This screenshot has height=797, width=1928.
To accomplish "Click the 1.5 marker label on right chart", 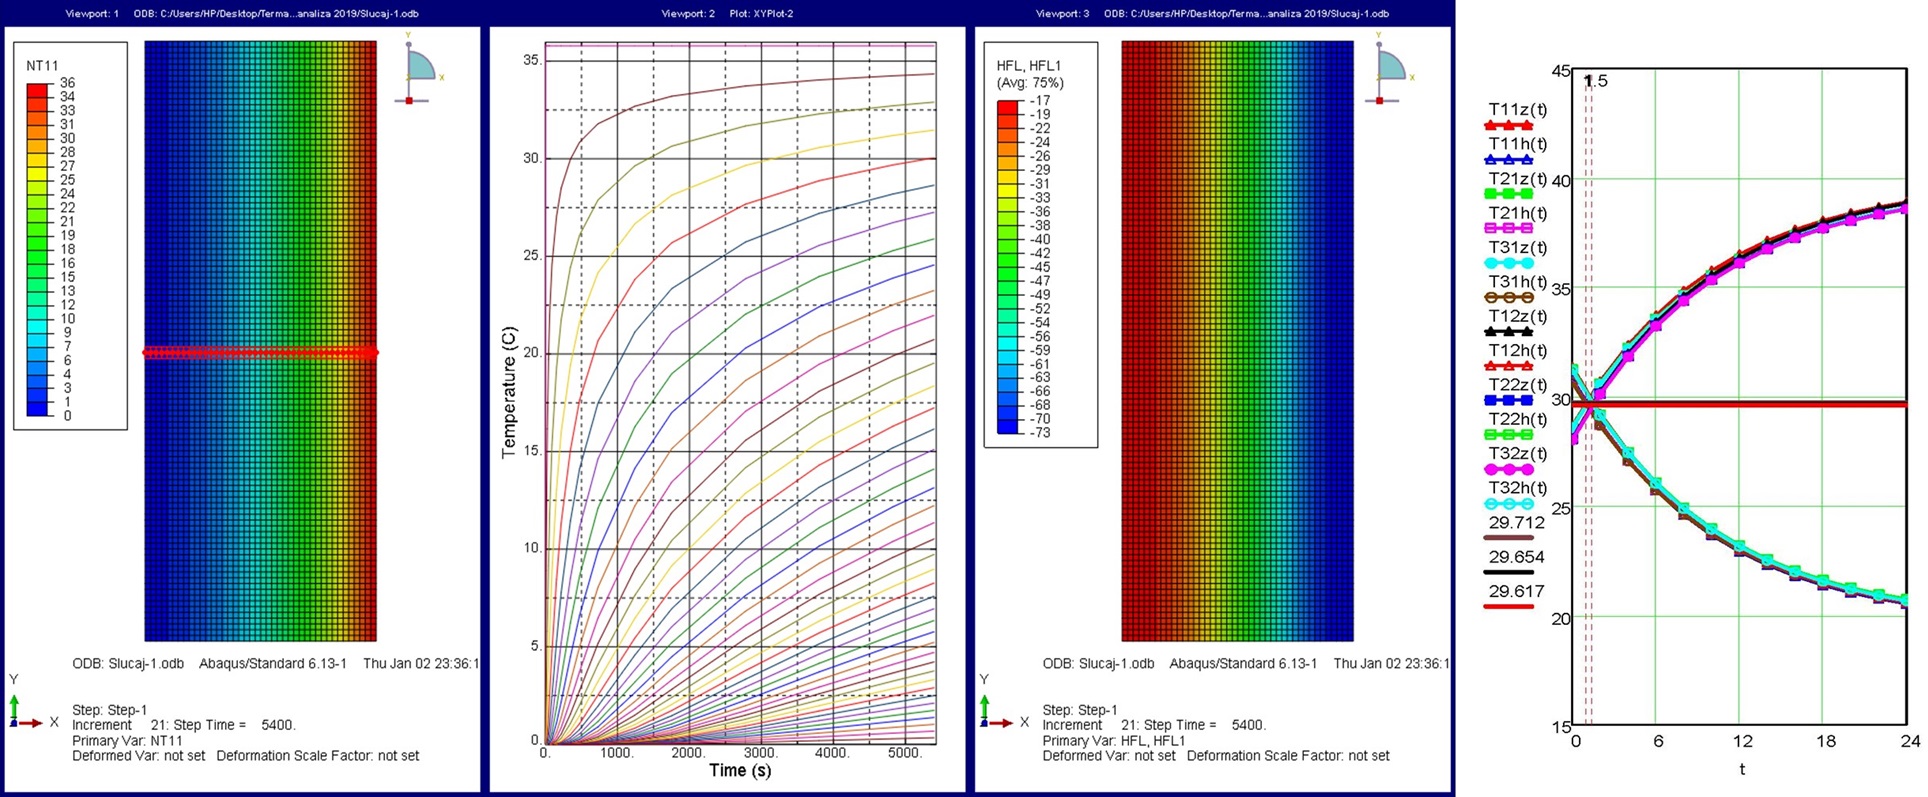I will 1597,81.
